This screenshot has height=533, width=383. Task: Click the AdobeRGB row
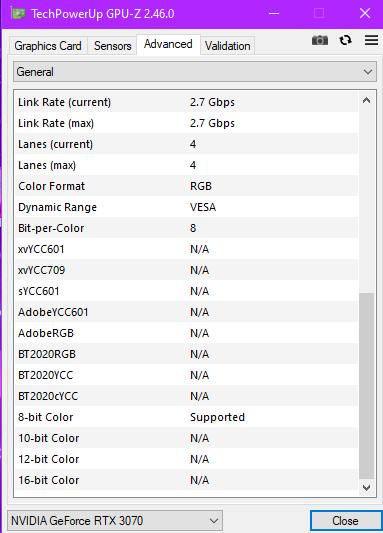click(x=187, y=333)
